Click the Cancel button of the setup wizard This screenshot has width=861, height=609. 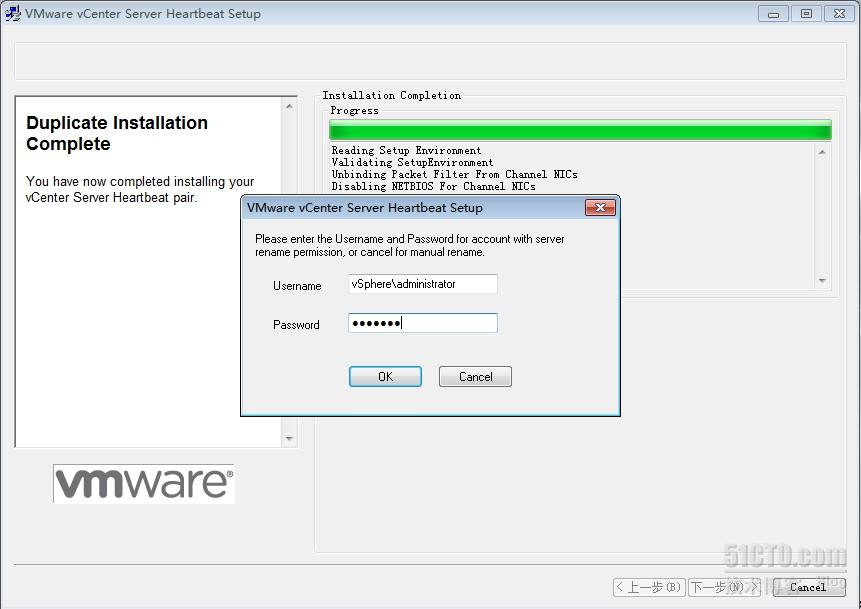click(808, 587)
